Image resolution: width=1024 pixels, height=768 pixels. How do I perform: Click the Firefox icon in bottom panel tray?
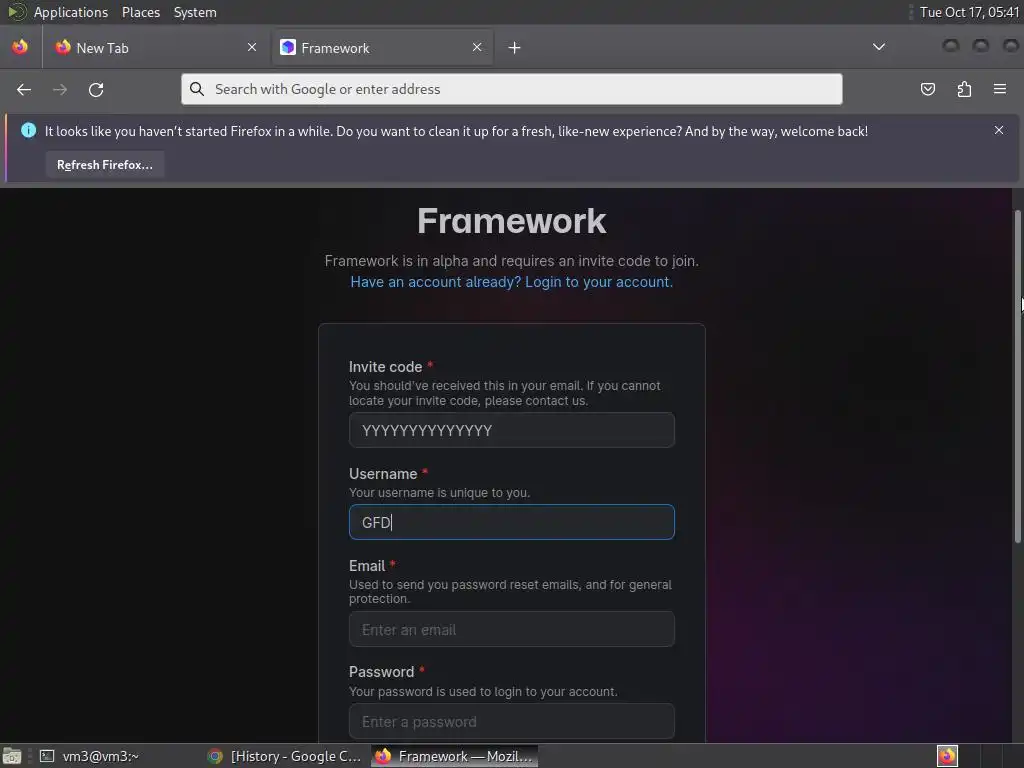[947, 756]
